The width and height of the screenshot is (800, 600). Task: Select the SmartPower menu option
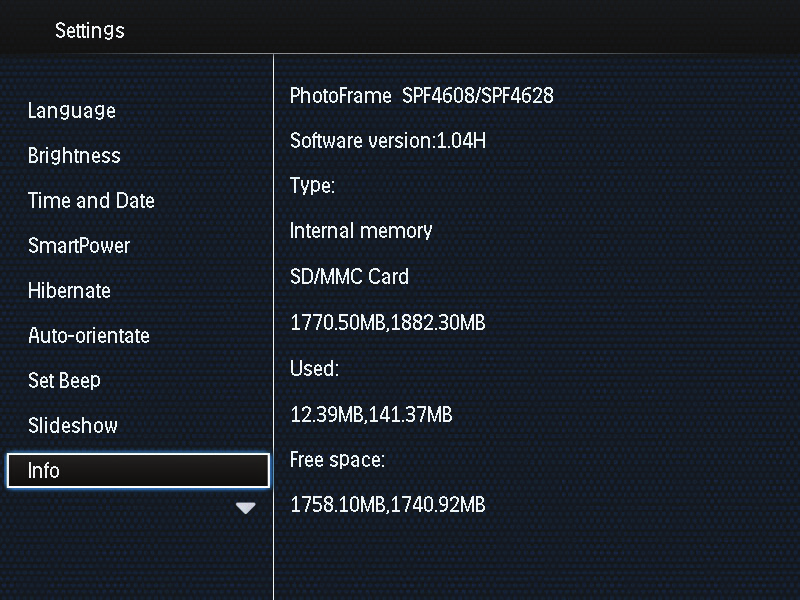pyautogui.click(x=79, y=245)
